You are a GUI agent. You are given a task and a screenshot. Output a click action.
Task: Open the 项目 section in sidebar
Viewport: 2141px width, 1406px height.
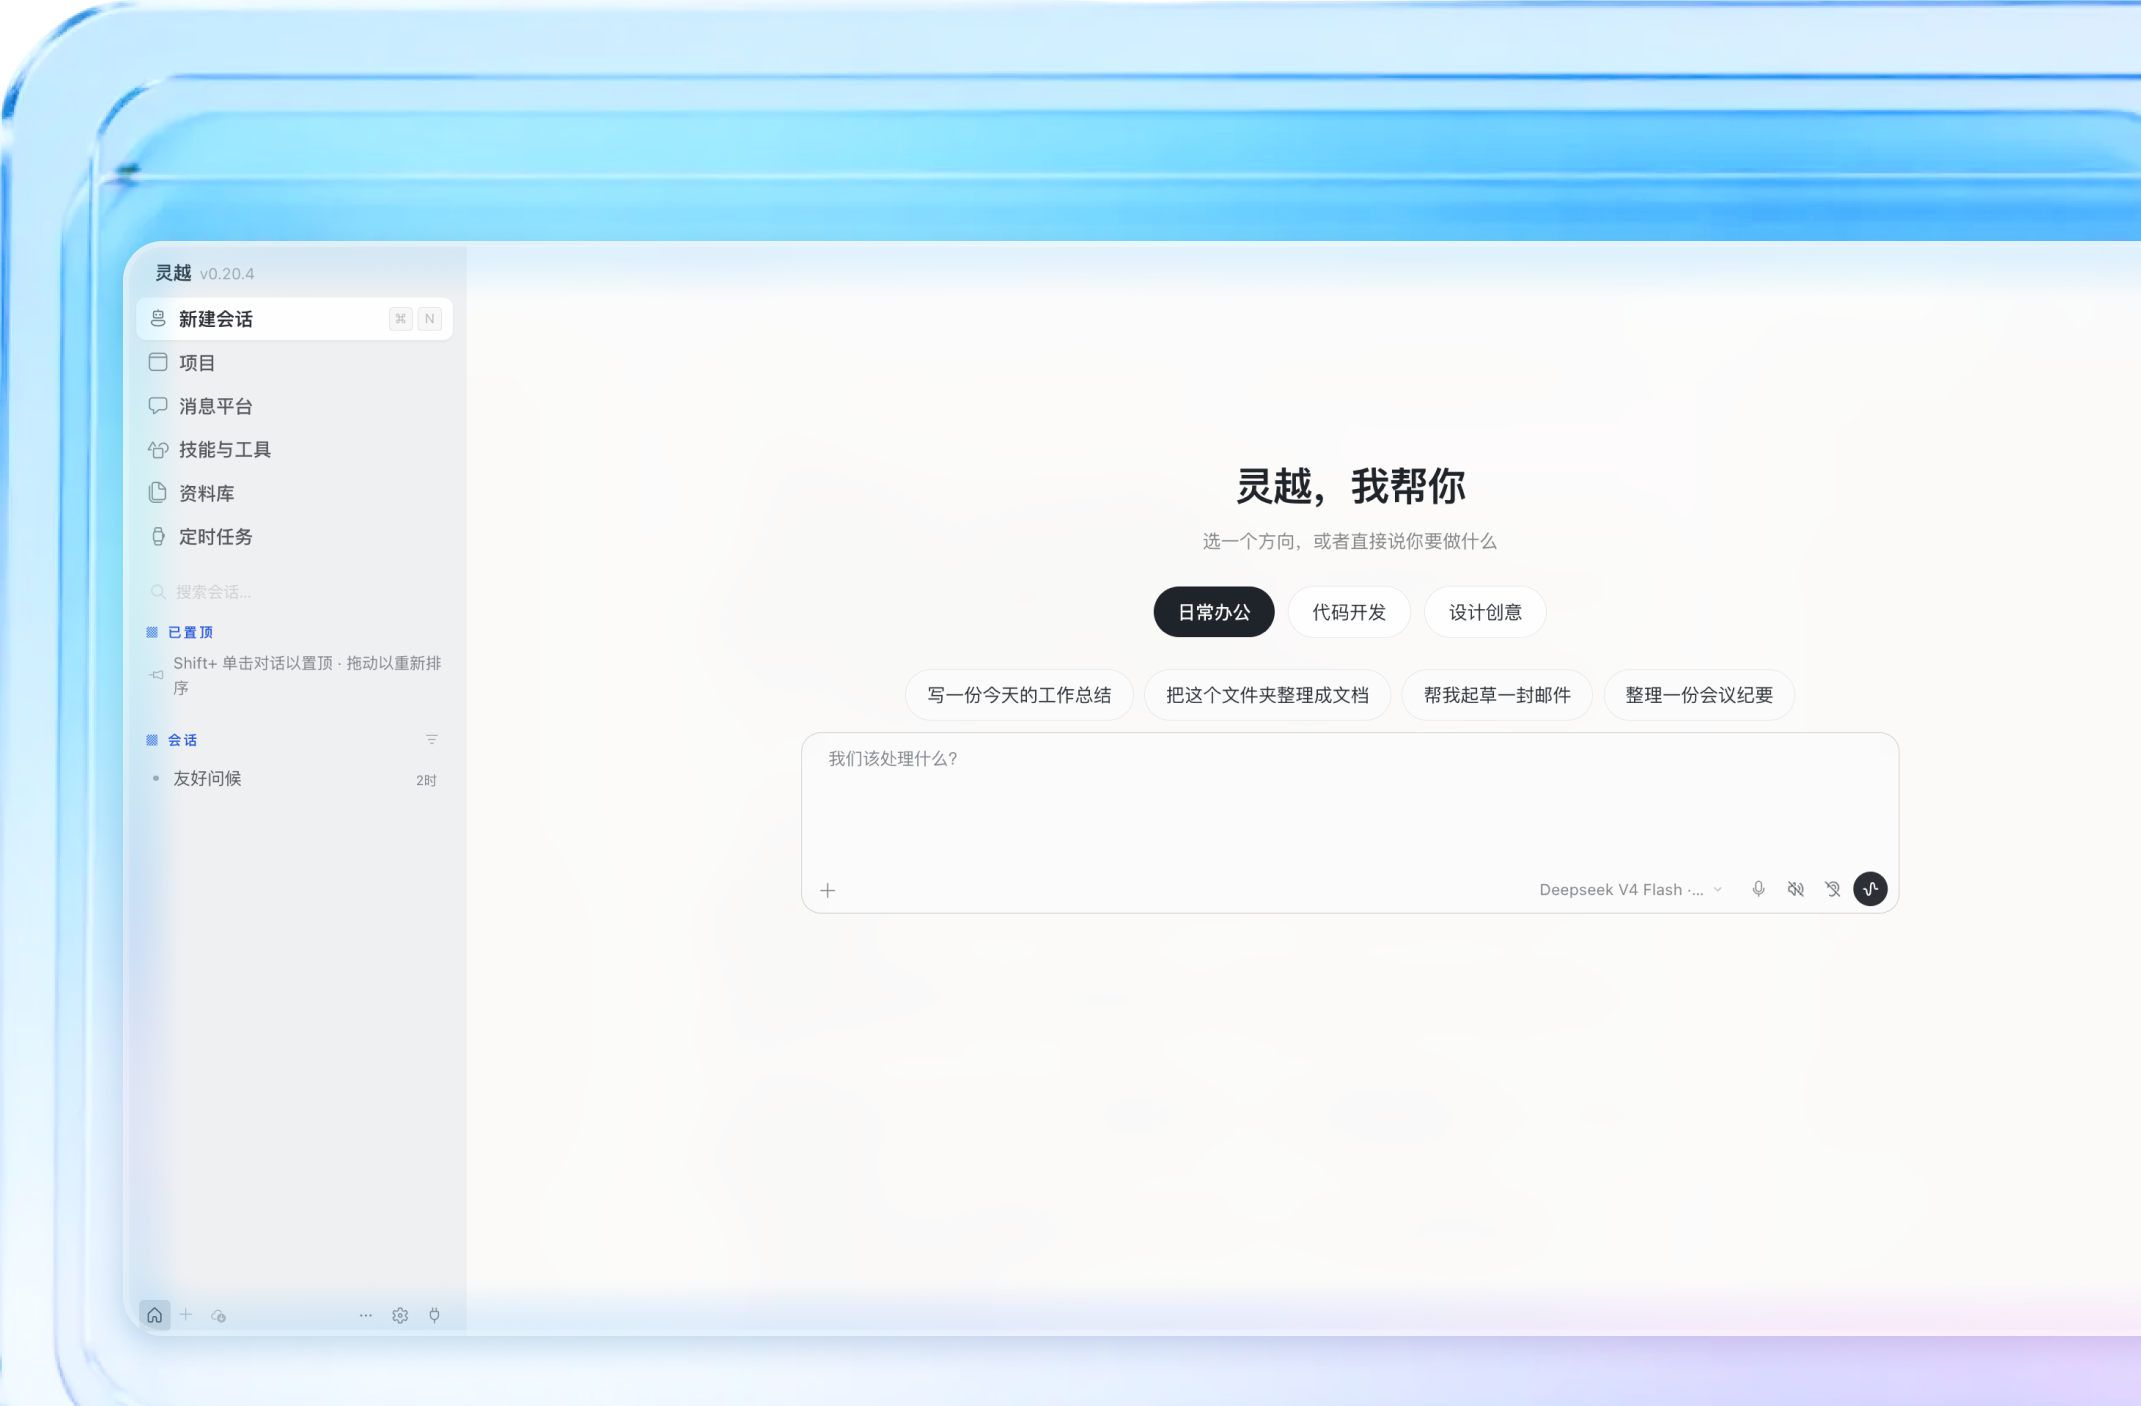[294, 362]
